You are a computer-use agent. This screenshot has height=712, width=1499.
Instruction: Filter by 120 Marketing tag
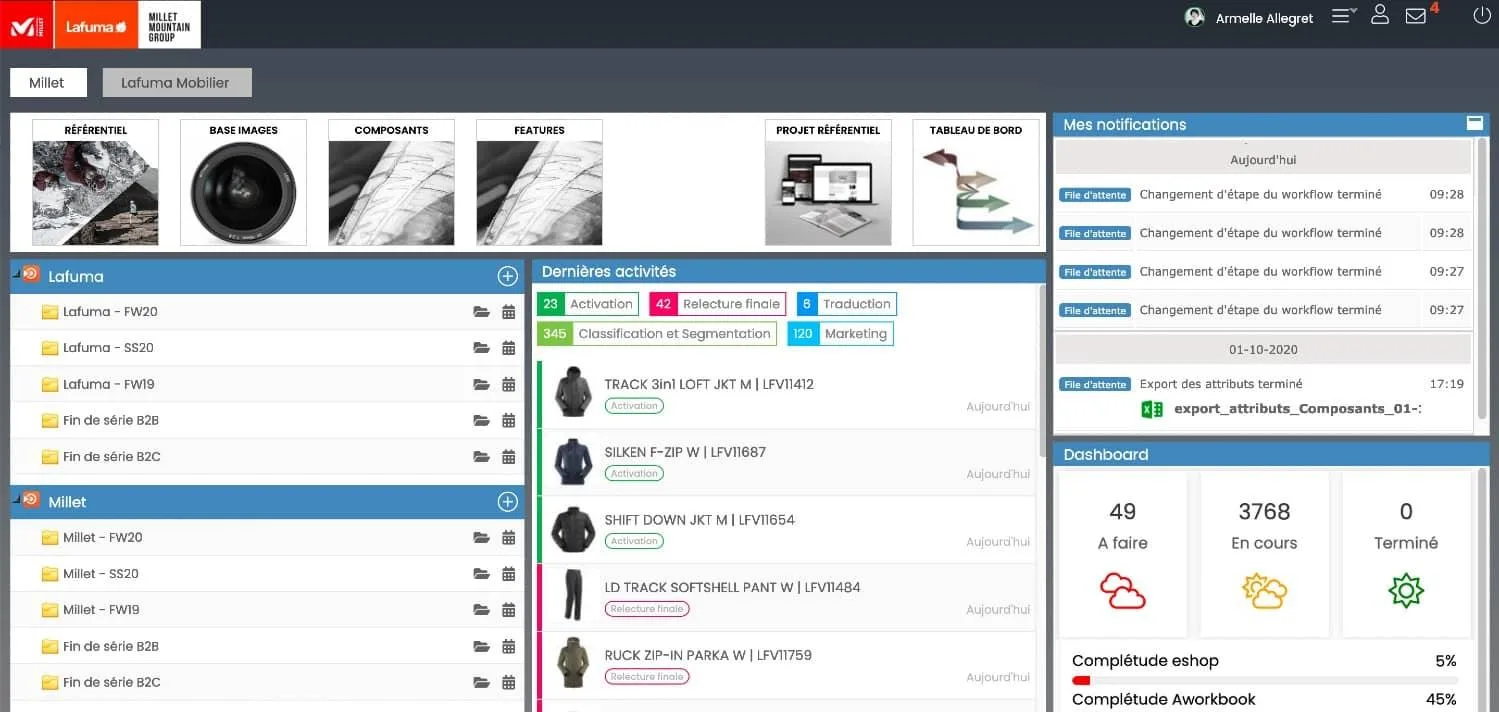point(841,334)
